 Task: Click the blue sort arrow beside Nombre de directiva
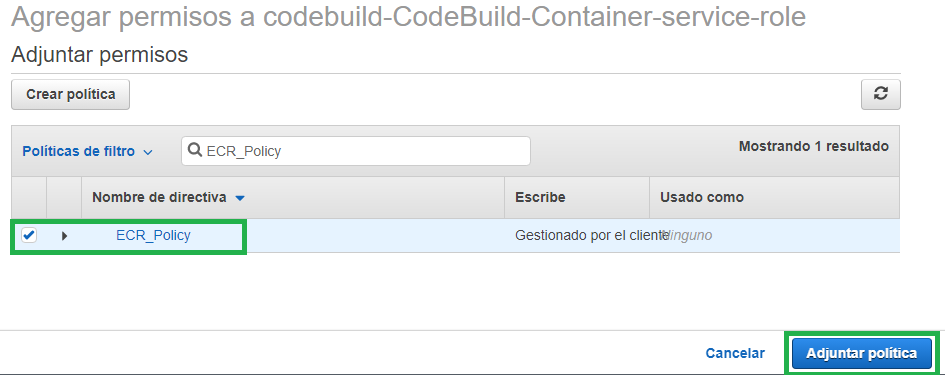pyautogui.click(x=240, y=198)
